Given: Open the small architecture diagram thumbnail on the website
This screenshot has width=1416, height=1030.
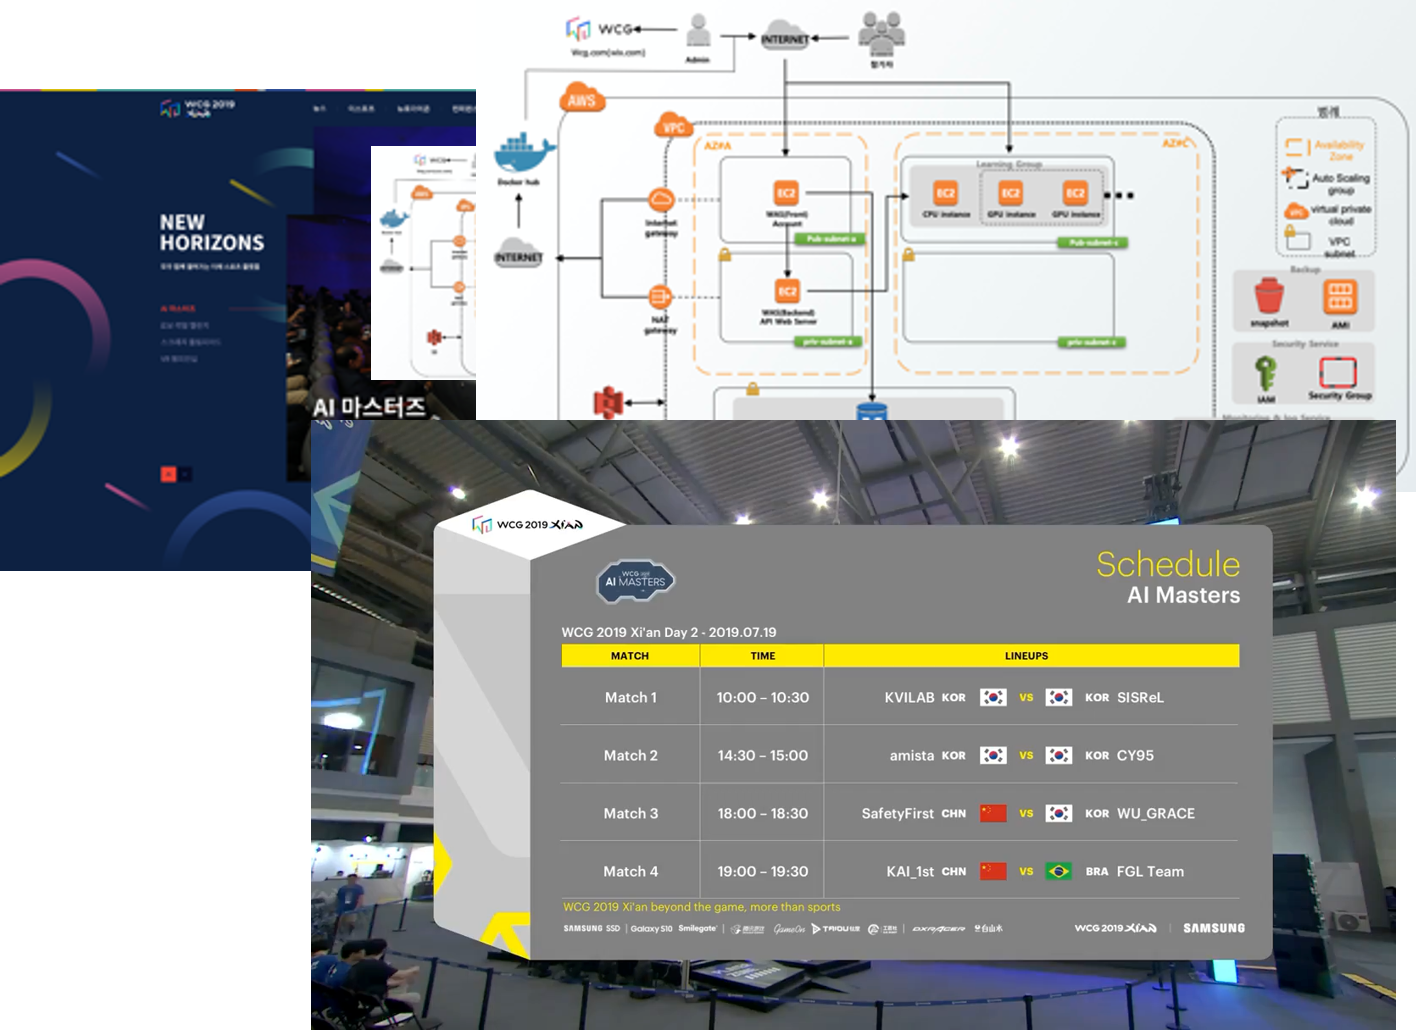Looking at the screenshot, I should (423, 263).
